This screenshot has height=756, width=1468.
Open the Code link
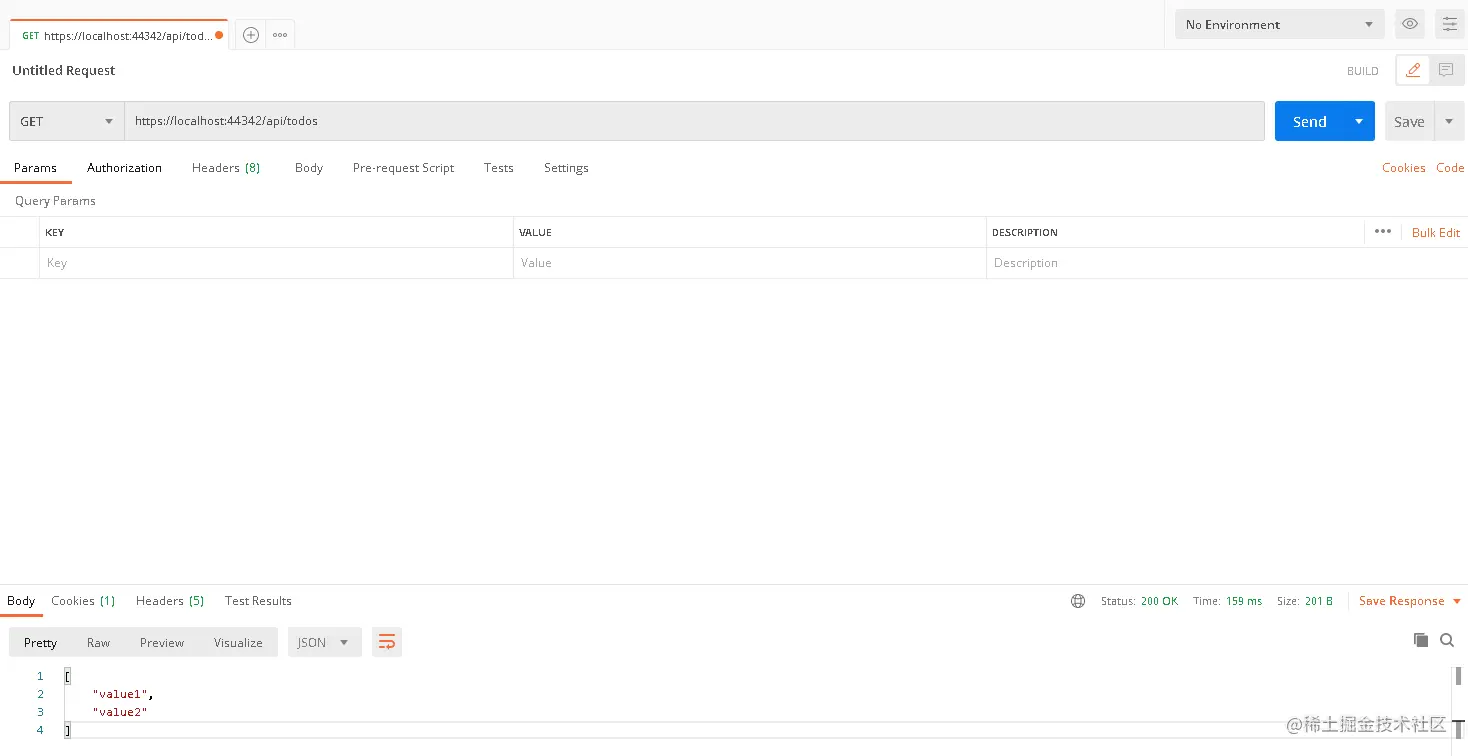[x=1450, y=168]
